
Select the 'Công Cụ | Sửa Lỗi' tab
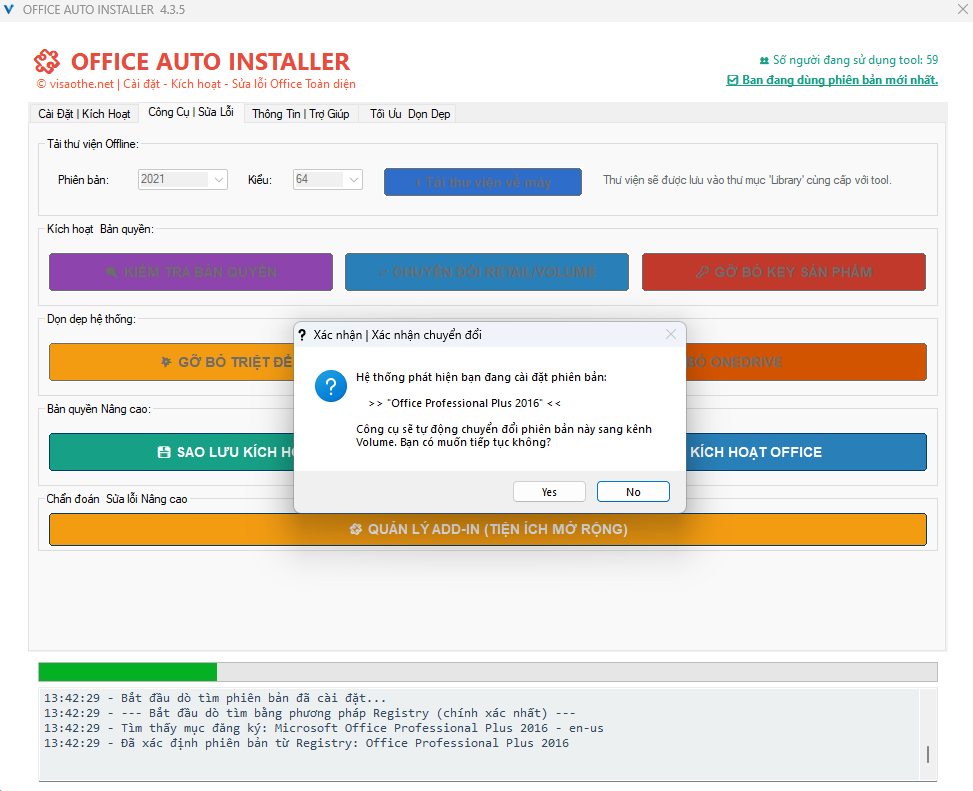coord(191,112)
